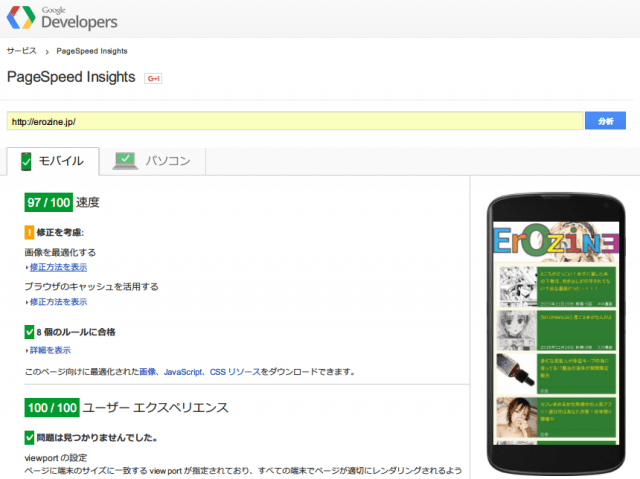640x479 pixels.
Task: Click the green checkmark beside 8 個のルールに合格
Action: pos(29,332)
